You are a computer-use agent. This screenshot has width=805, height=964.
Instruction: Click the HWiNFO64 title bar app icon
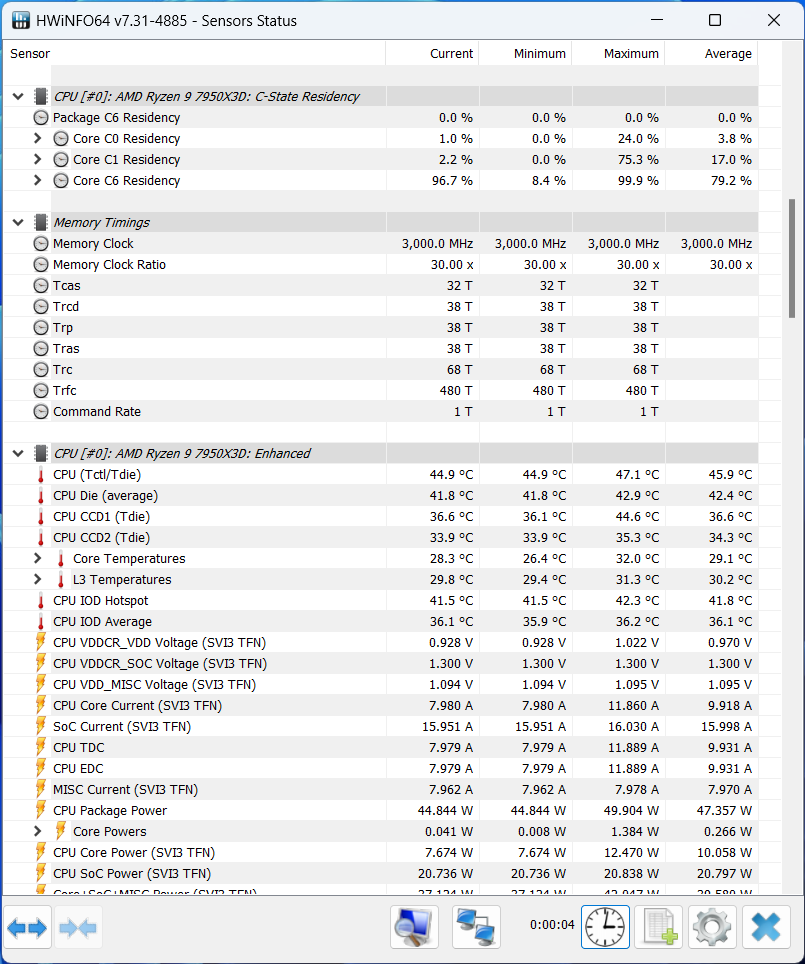pyautogui.click(x=20, y=20)
